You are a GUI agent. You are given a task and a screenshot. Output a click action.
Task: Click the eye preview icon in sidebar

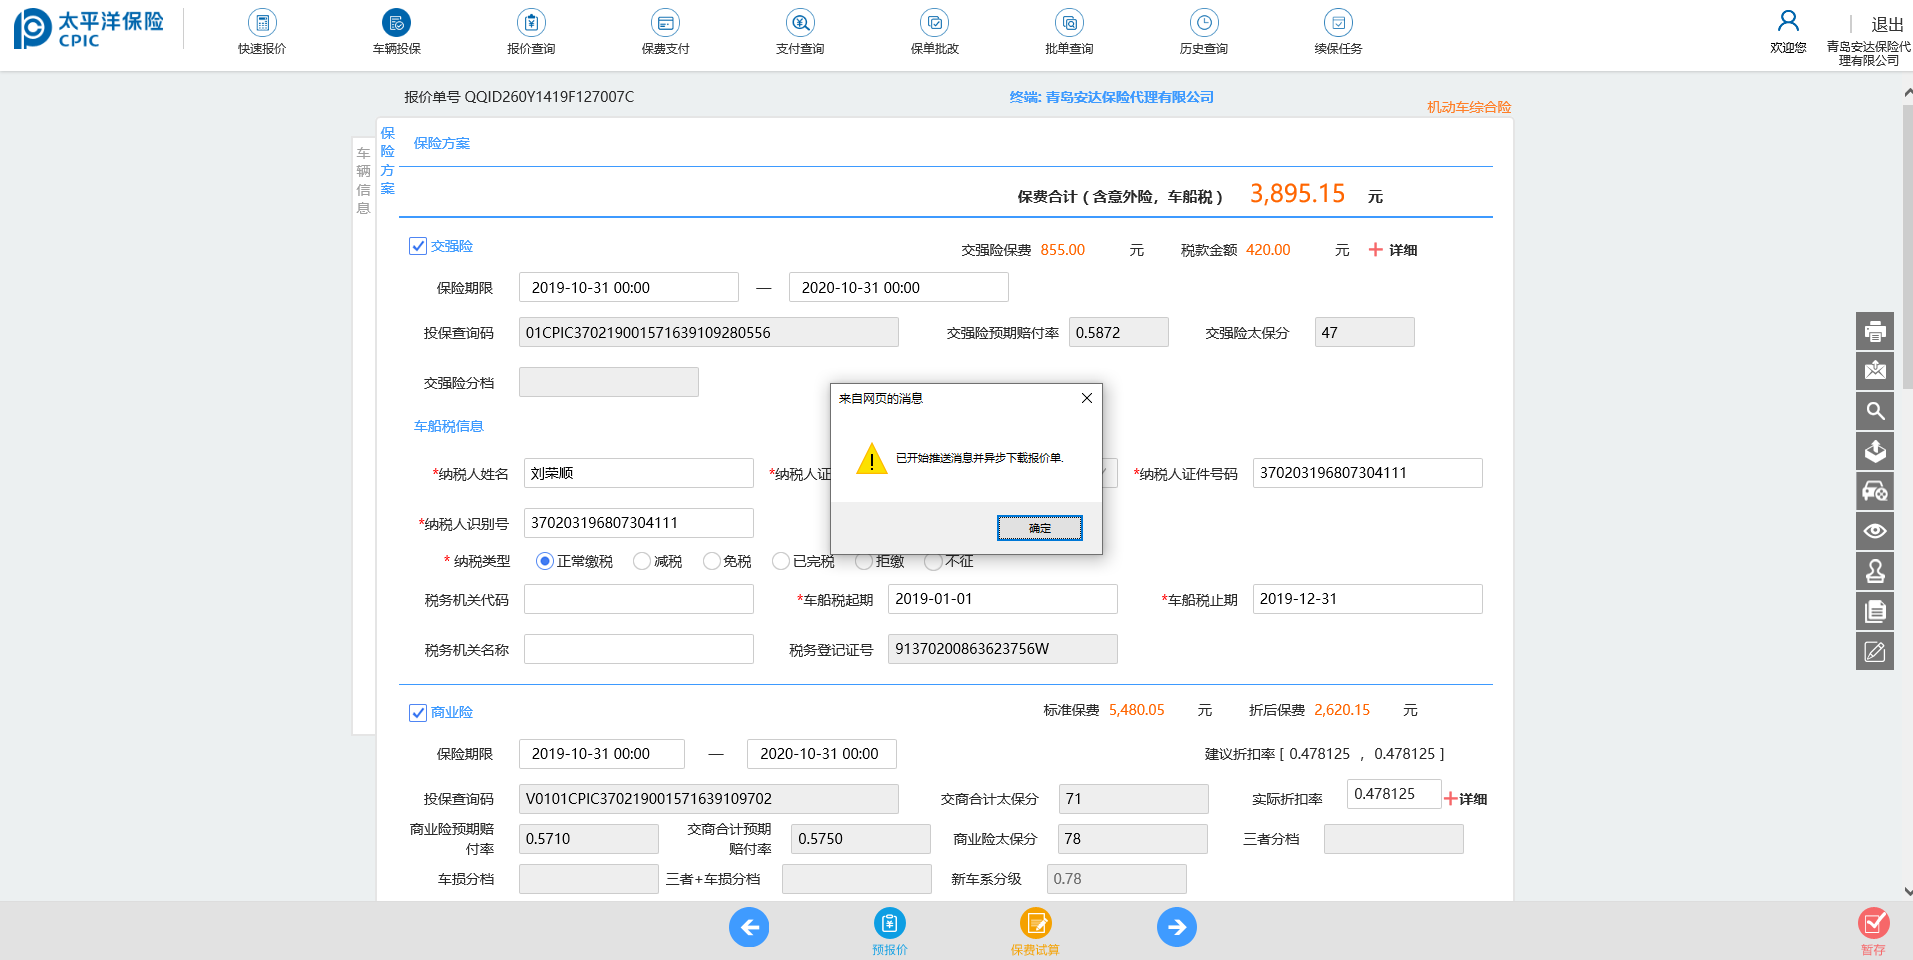(x=1874, y=531)
